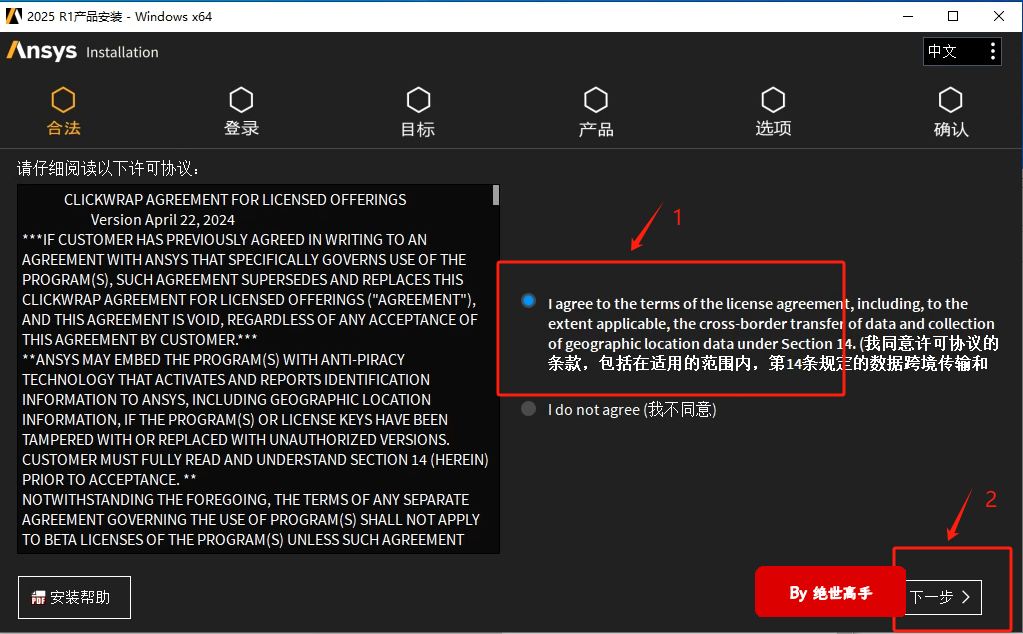The width and height of the screenshot is (1023, 634).
Task: Open the three-dot menu beside 中文
Action: [x=992, y=51]
